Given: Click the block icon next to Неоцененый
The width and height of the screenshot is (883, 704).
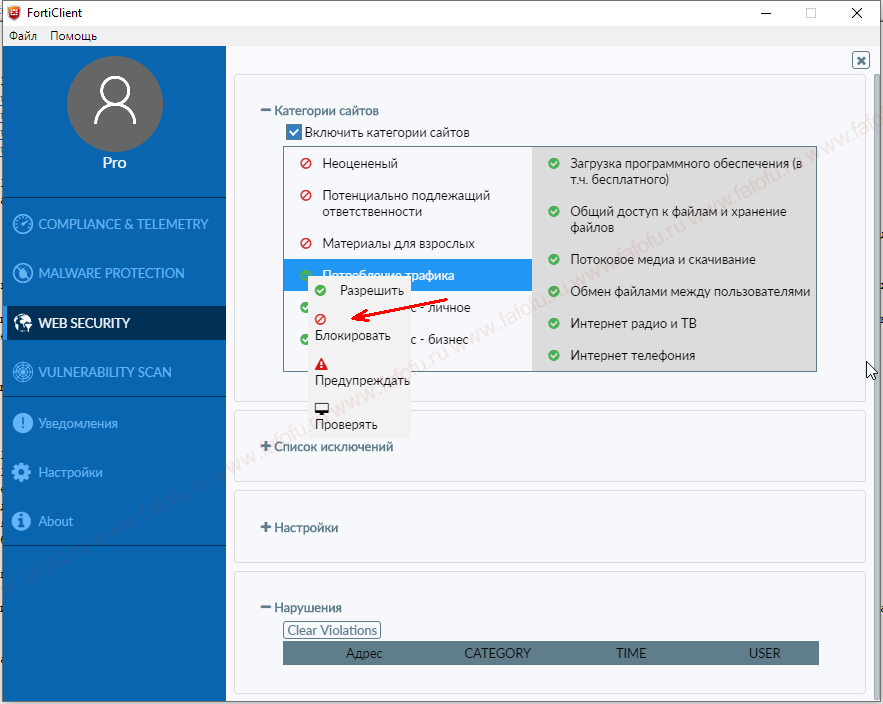Looking at the screenshot, I should click(306, 163).
